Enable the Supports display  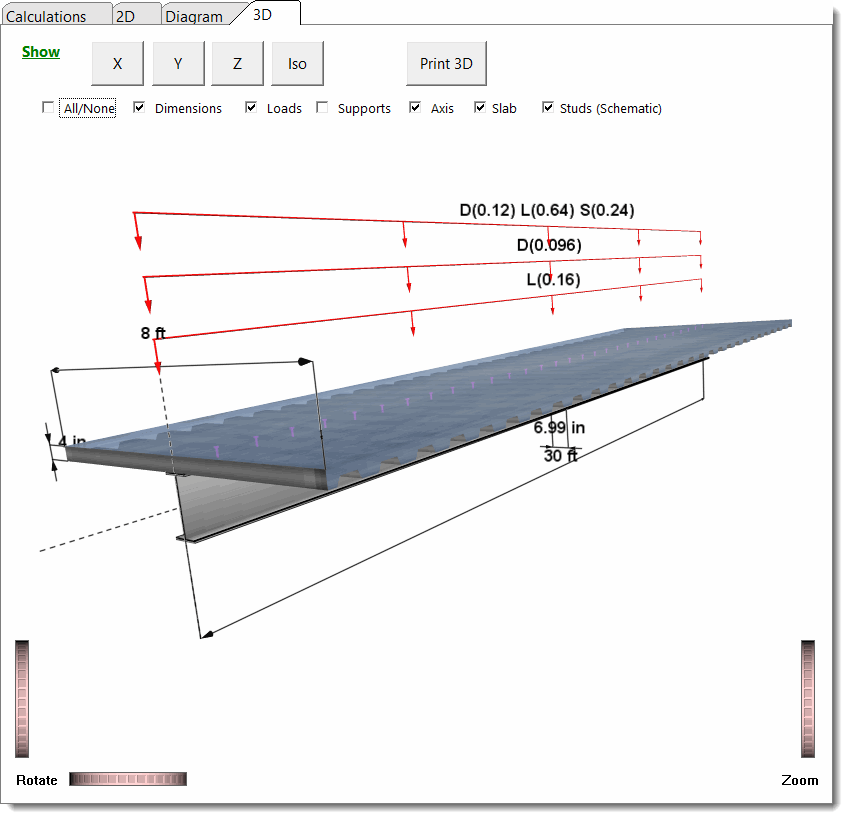tap(322, 107)
